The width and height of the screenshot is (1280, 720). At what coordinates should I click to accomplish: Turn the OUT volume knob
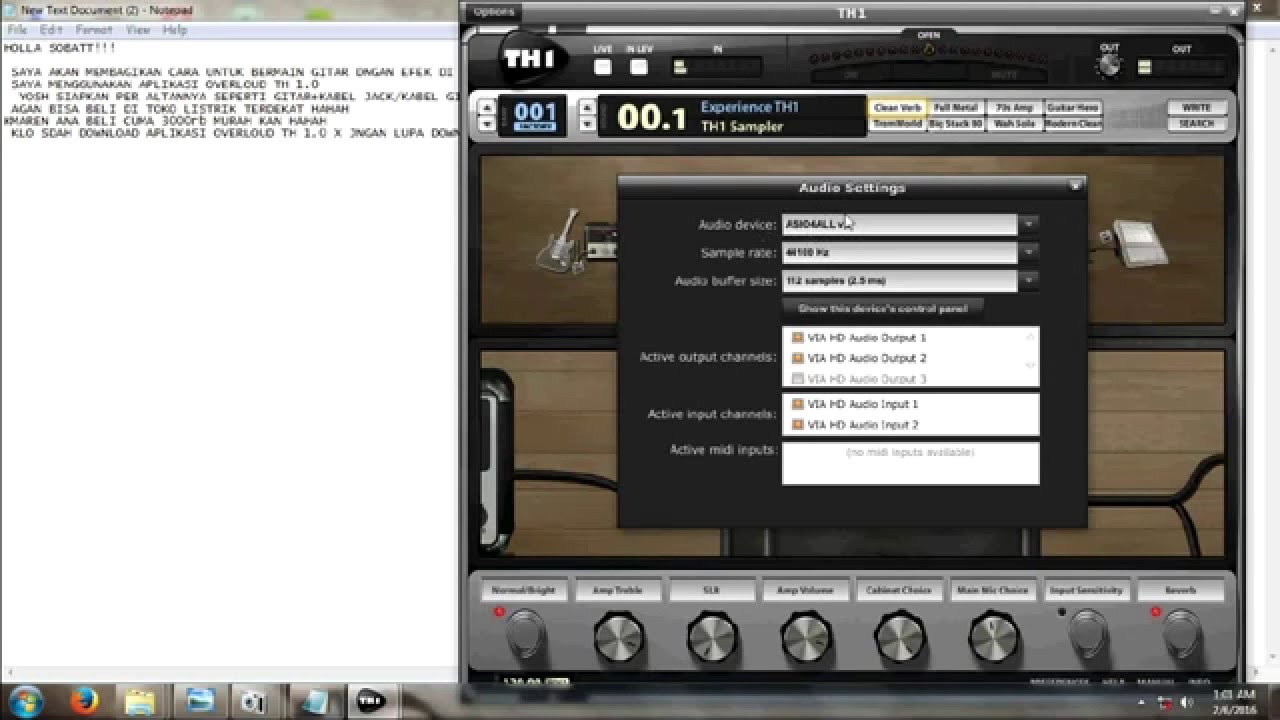tap(1109, 66)
